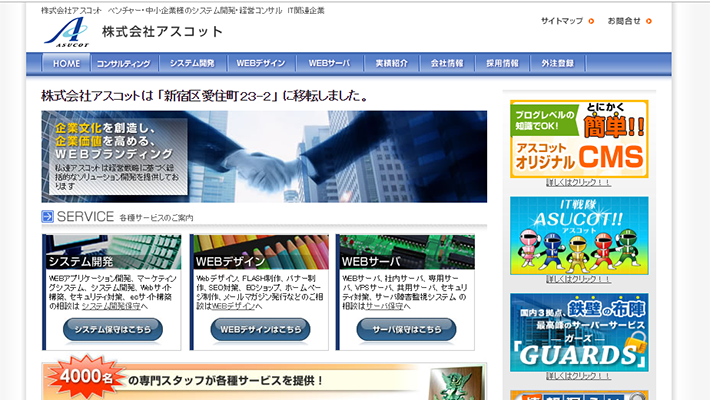This screenshot has height=400, width=710.
Task: Click 詳しくはクリック under GUARDS banner
Action: pos(579,376)
